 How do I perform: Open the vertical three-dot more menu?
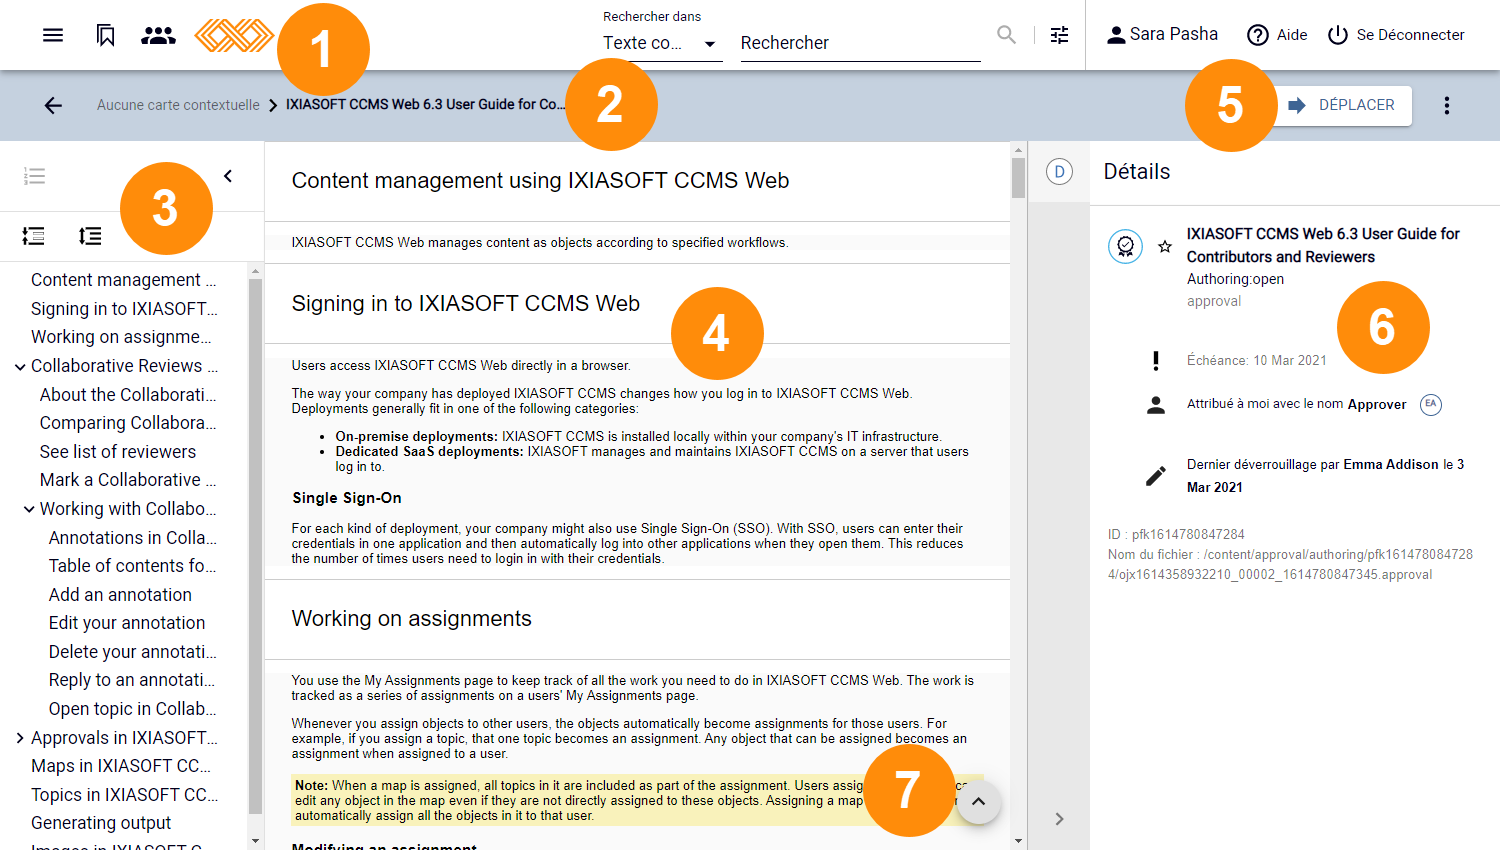coord(1446,105)
